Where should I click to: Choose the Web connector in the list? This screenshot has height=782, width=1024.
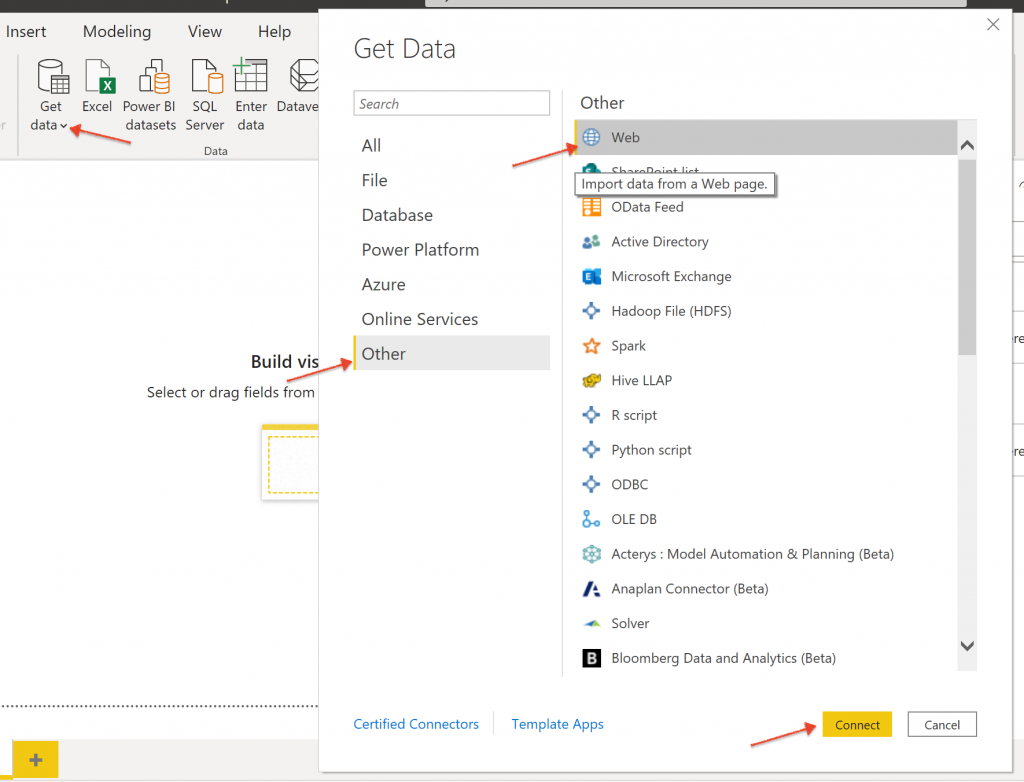pos(626,138)
